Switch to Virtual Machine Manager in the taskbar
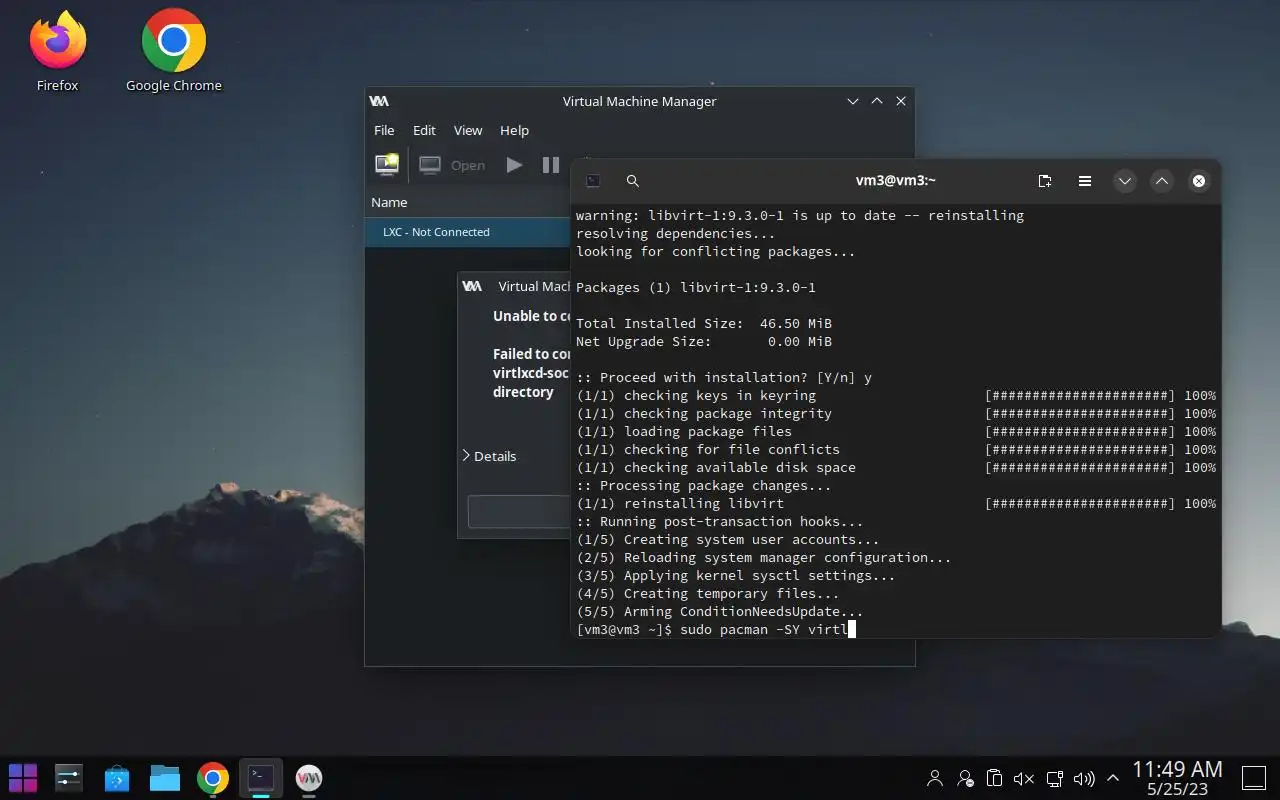 (x=309, y=778)
